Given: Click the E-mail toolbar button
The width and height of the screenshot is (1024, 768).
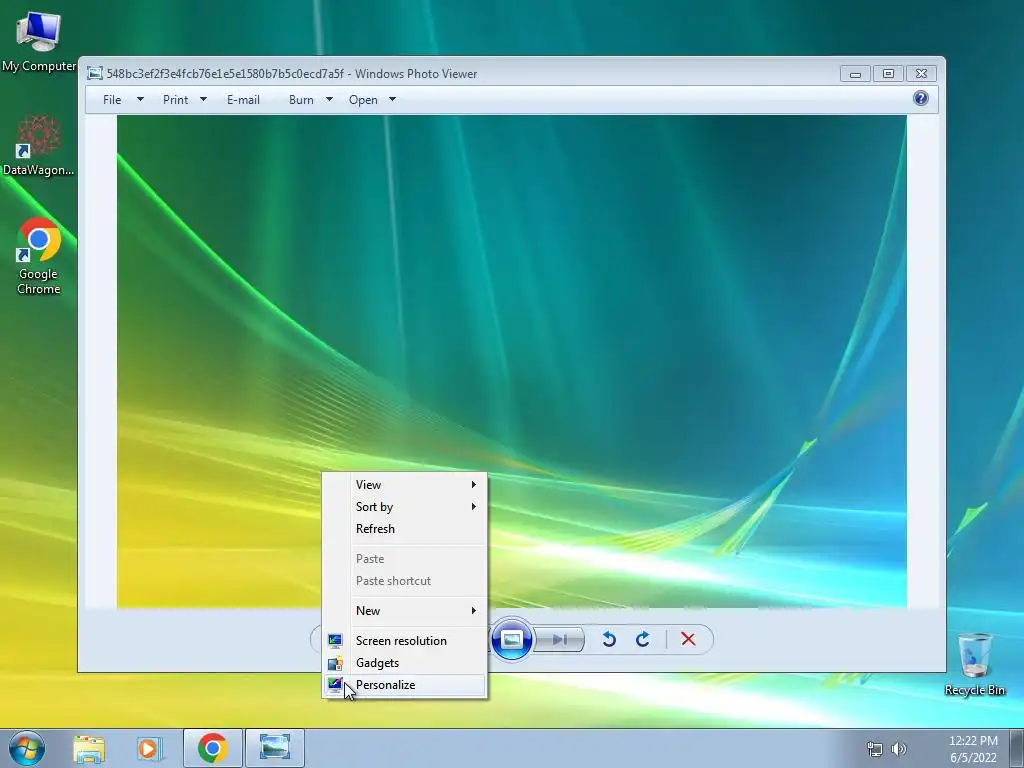Looking at the screenshot, I should [x=243, y=100].
